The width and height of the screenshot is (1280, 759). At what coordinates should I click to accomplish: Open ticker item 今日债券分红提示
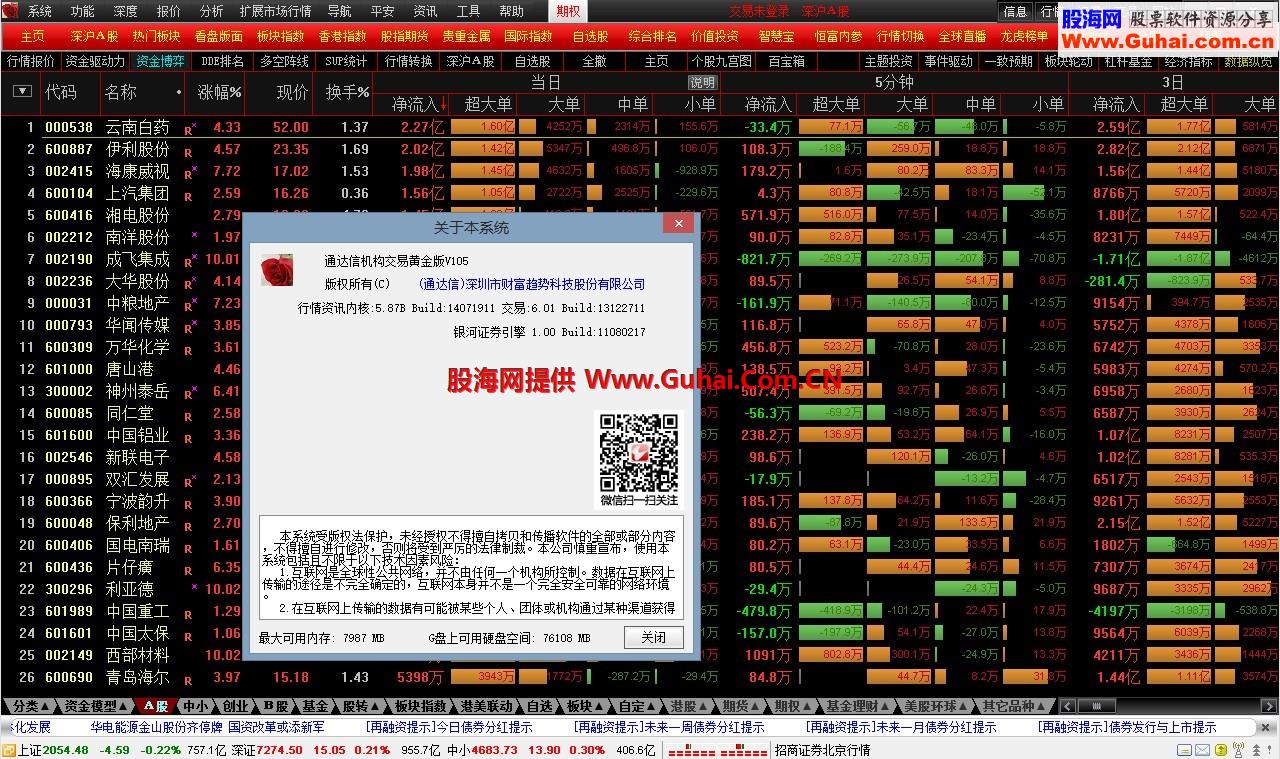(x=449, y=727)
